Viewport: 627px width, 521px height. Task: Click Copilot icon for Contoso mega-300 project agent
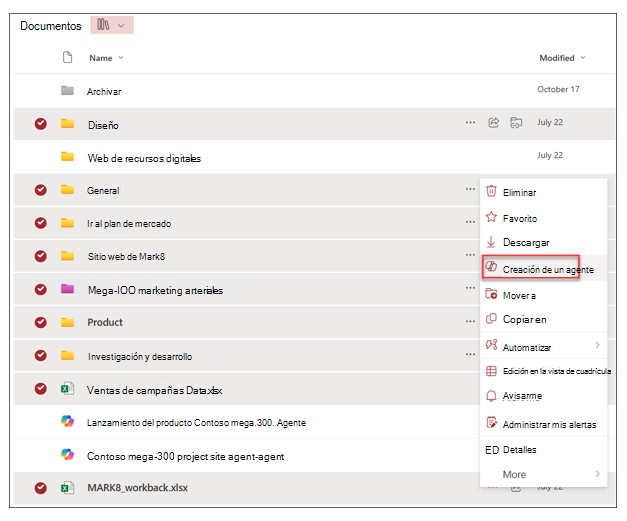[x=67, y=454]
